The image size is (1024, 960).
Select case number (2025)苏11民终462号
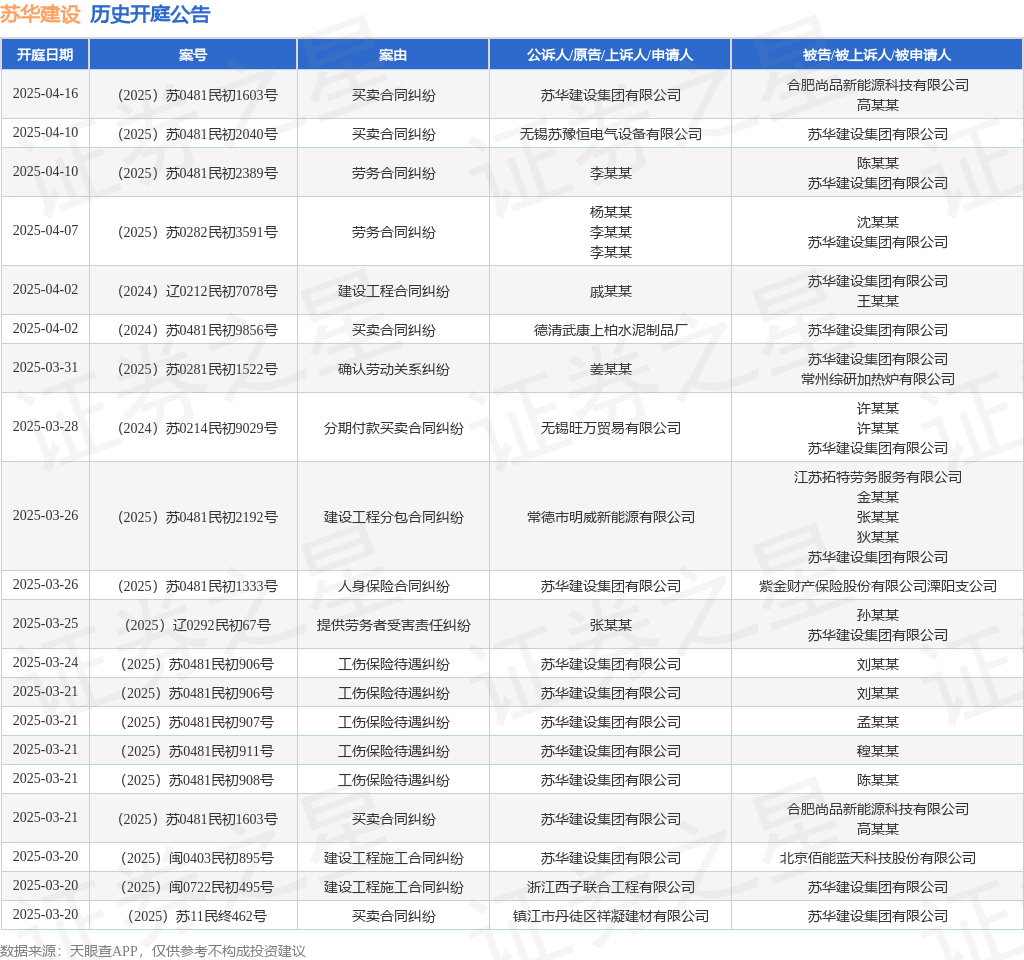coord(197,916)
